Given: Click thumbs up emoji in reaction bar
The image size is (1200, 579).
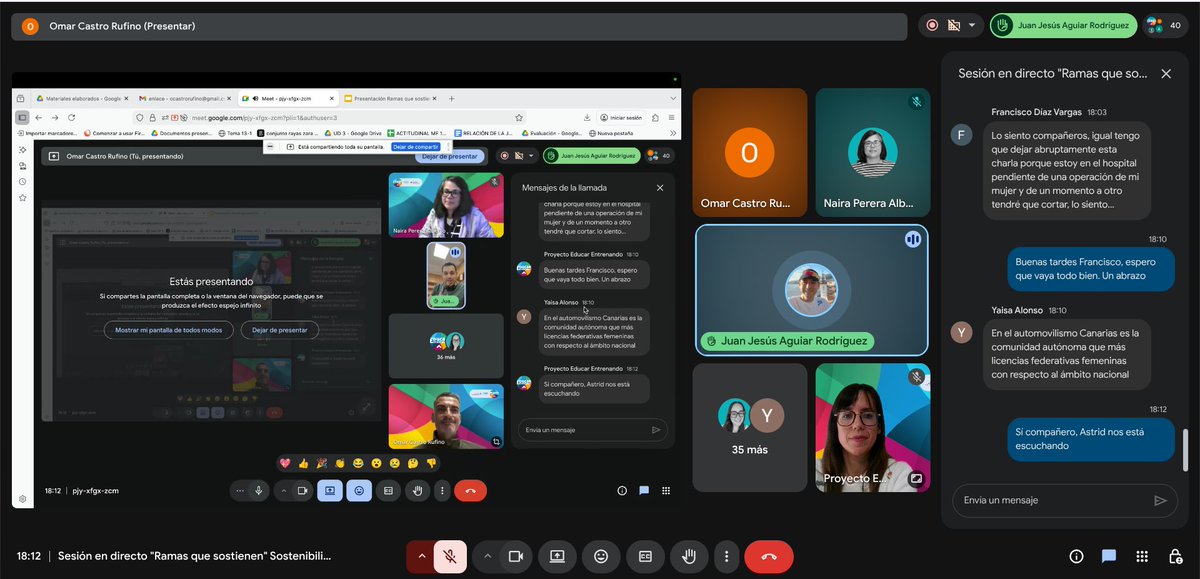Looking at the screenshot, I should (303, 463).
